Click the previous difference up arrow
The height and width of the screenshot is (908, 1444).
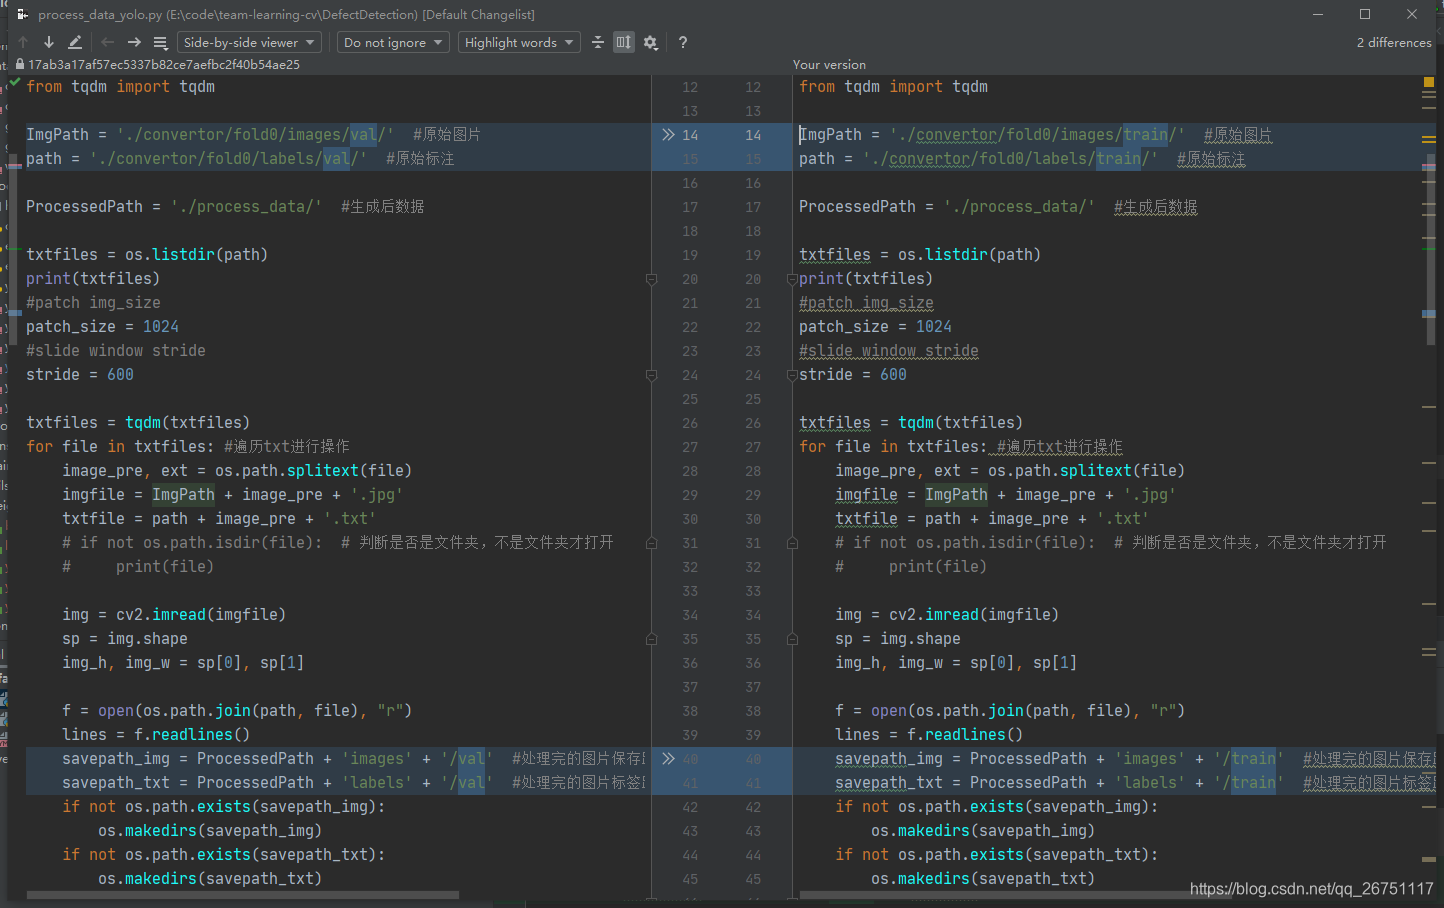[23, 42]
